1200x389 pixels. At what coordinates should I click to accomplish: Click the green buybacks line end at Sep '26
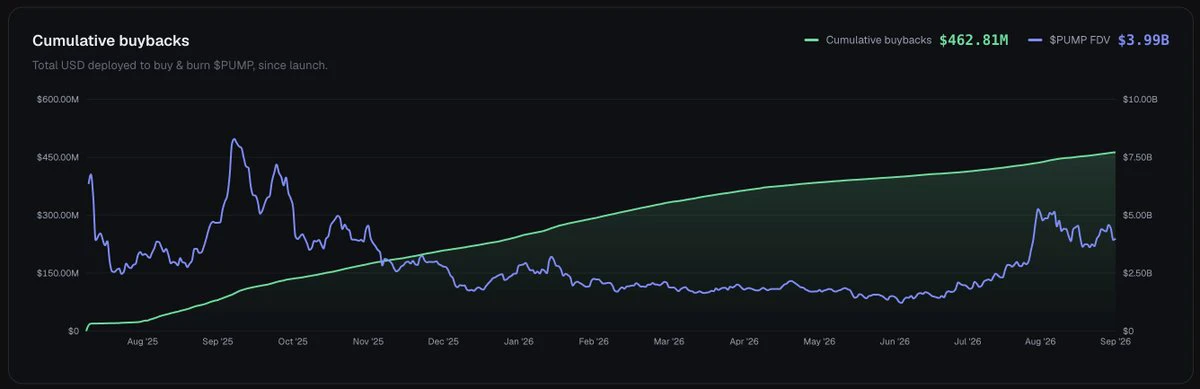click(1114, 152)
